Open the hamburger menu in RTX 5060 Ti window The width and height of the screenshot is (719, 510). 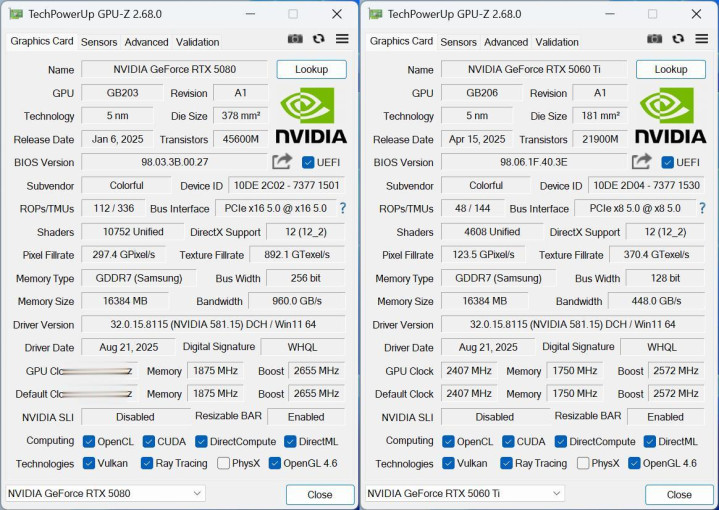pos(702,39)
